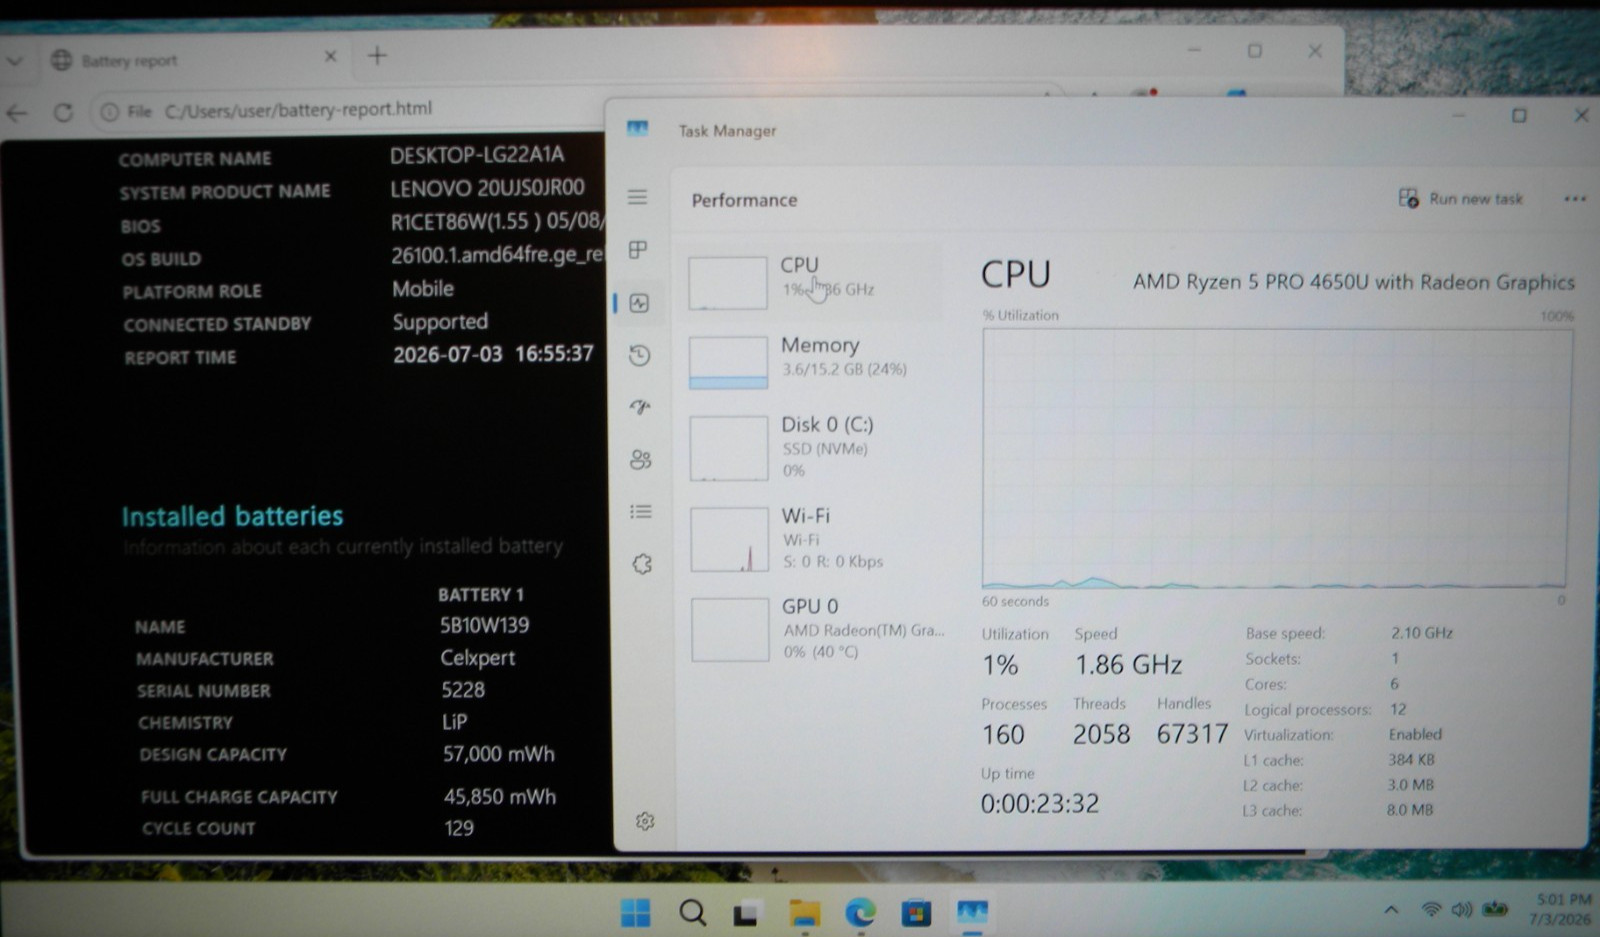Click the LENOVO 20UJS0JR00 product name

(487, 188)
